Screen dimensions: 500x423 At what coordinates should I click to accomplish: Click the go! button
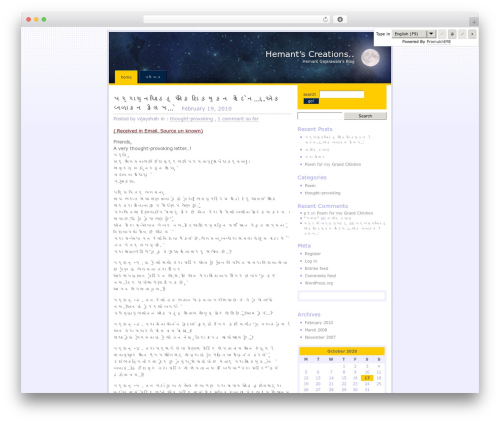311,101
